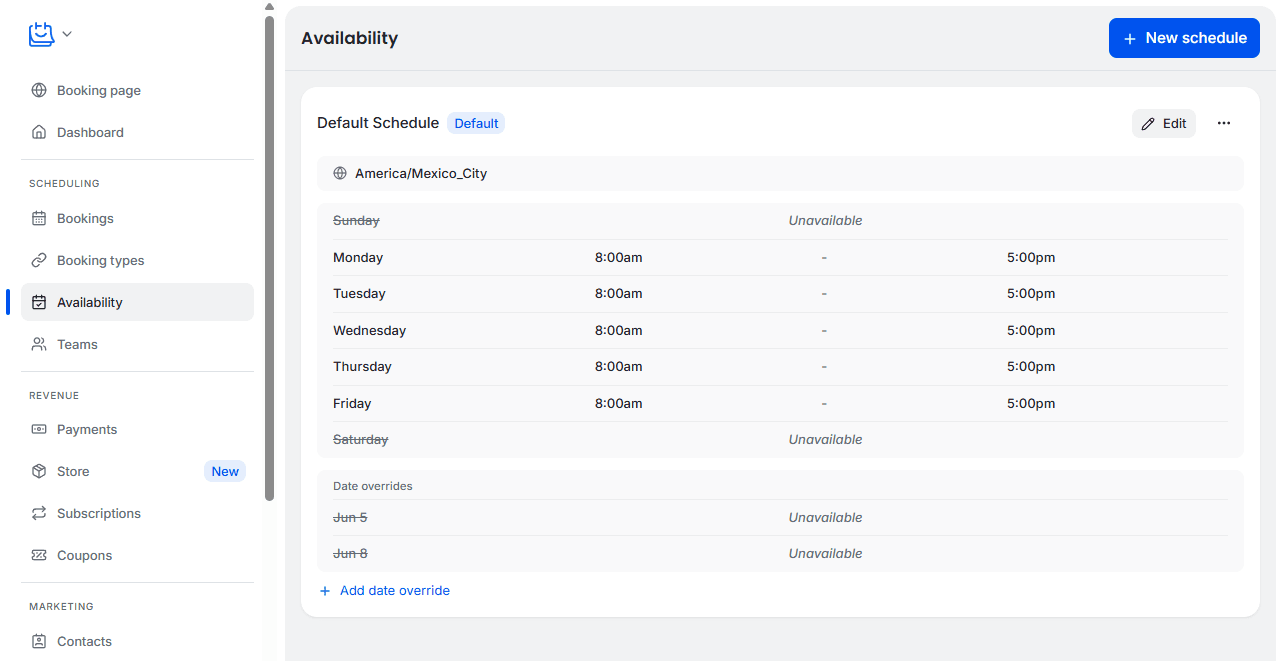This screenshot has width=1279, height=661.
Task: Click Wednesday's 8:00am start time
Action: click(618, 330)
